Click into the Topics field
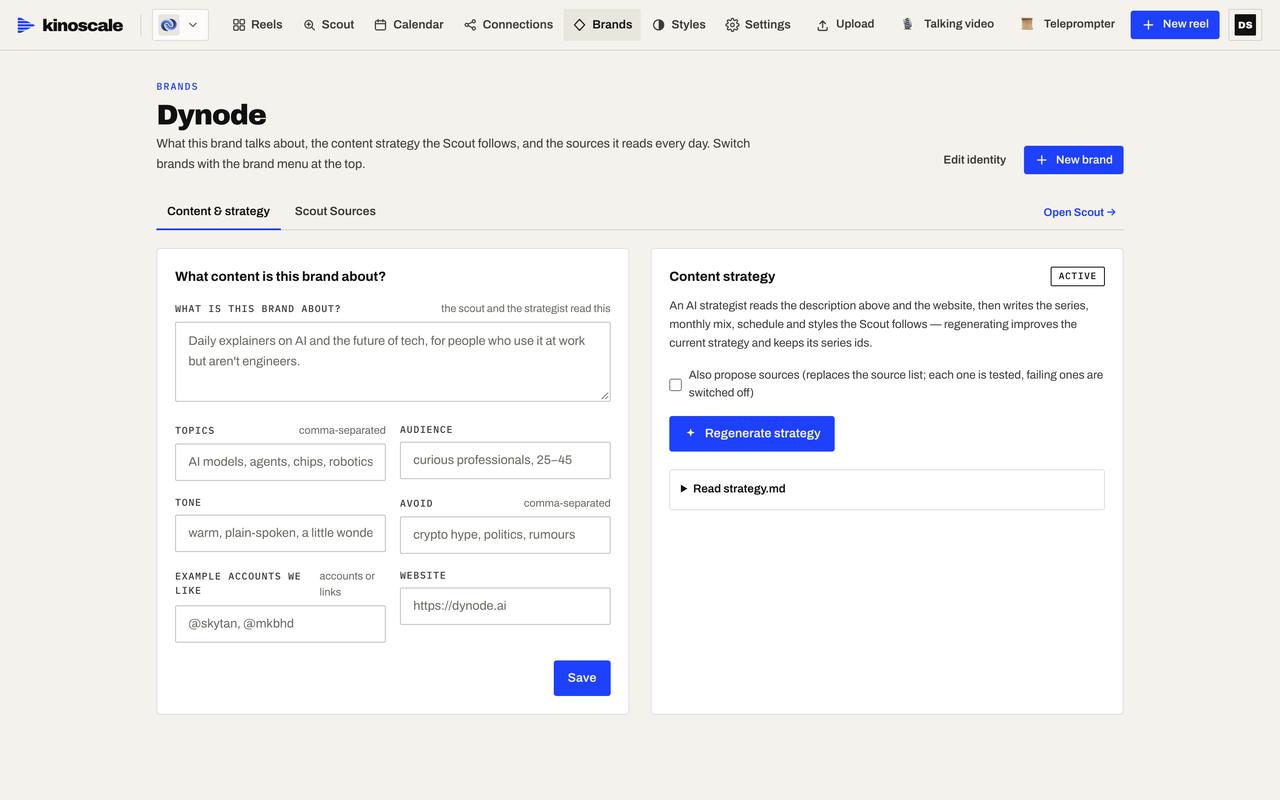Viewport: 1280px width, 800px height. pyautogui.click(x=280, y=462)
